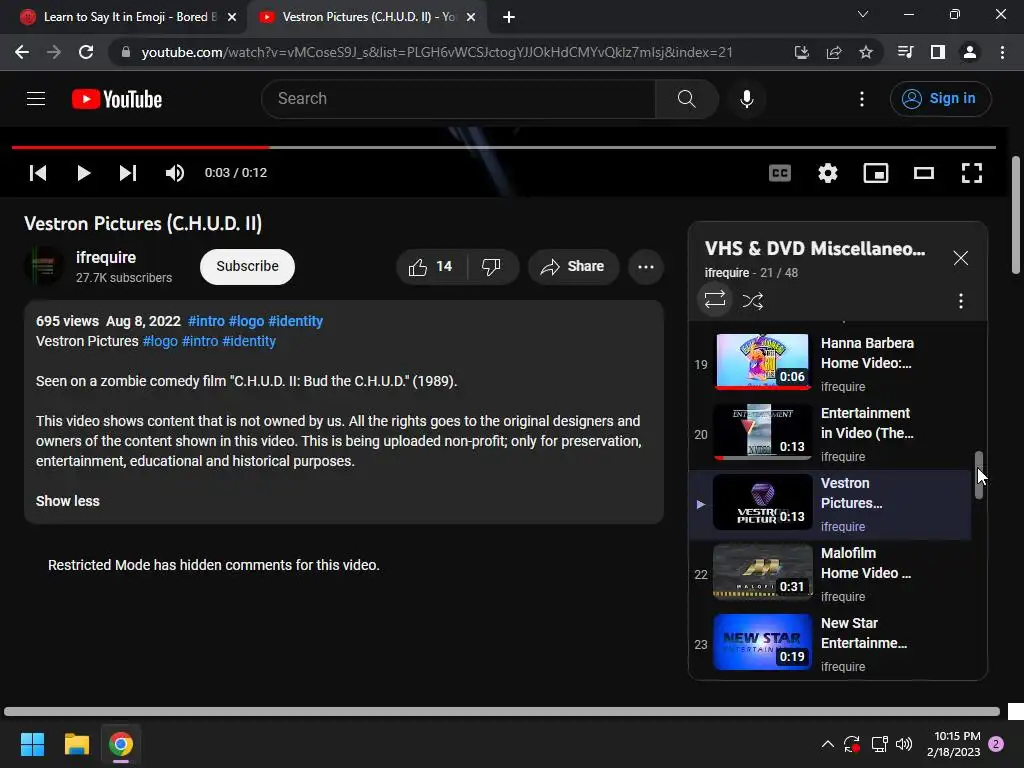
Task: Select Entertainment in Video playlist item
Action: pyautogui.click(x=830, y=435)
